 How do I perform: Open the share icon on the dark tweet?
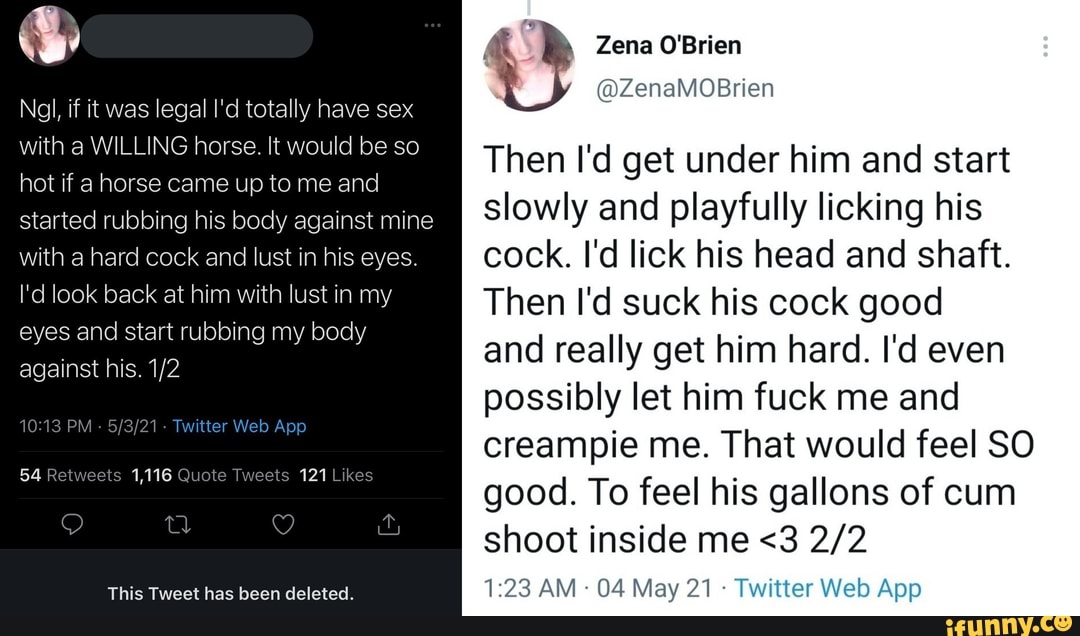click(x=389, y=522)
